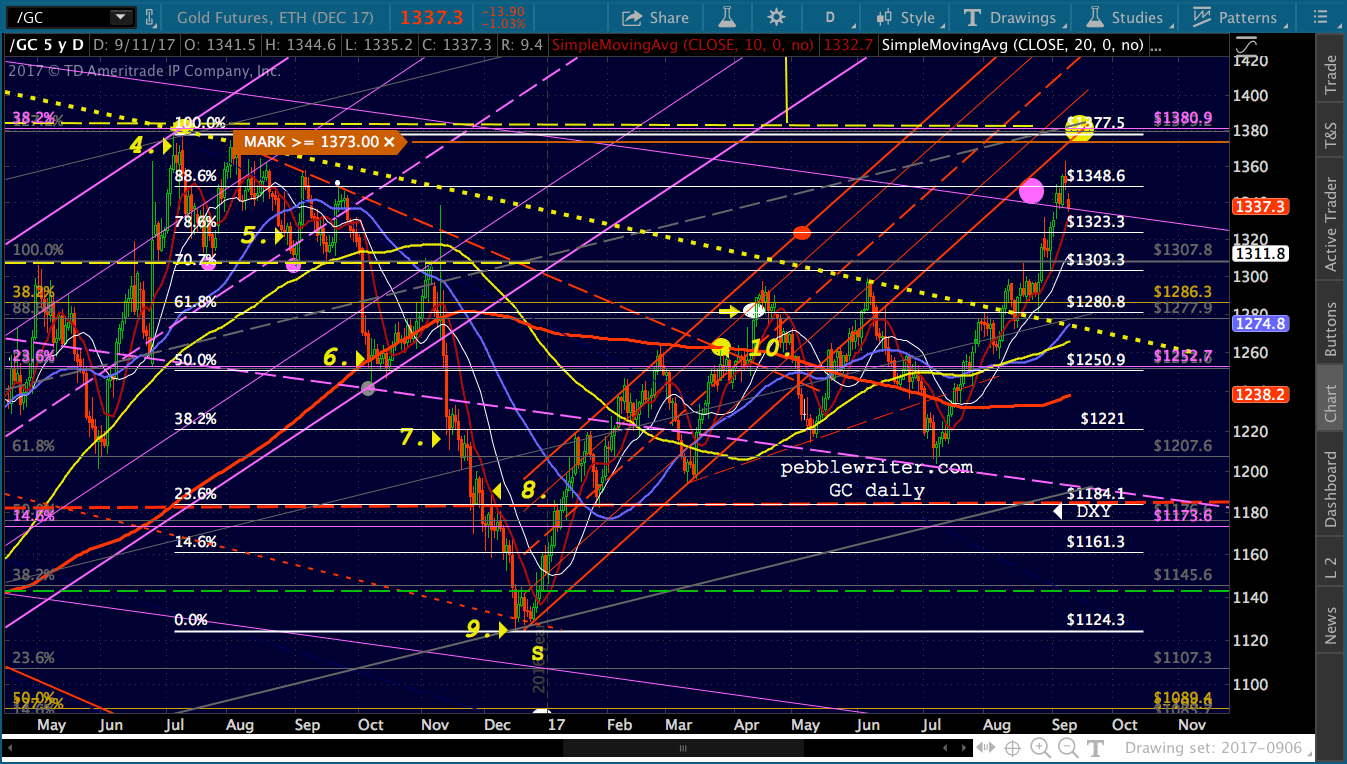Open the Drawings tools menu
1347x764 pixels.
(x=1010, y=17)
